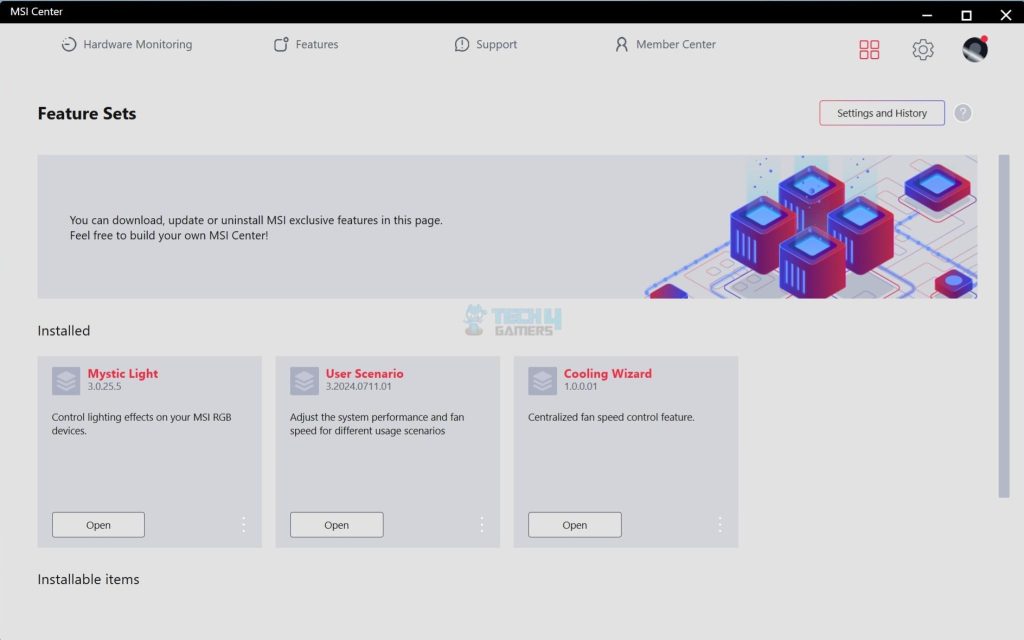This screenshot has width=1024, height=640.
Task: Click the Hardware Monitoring gauge icon
Action: click(68, 45)
